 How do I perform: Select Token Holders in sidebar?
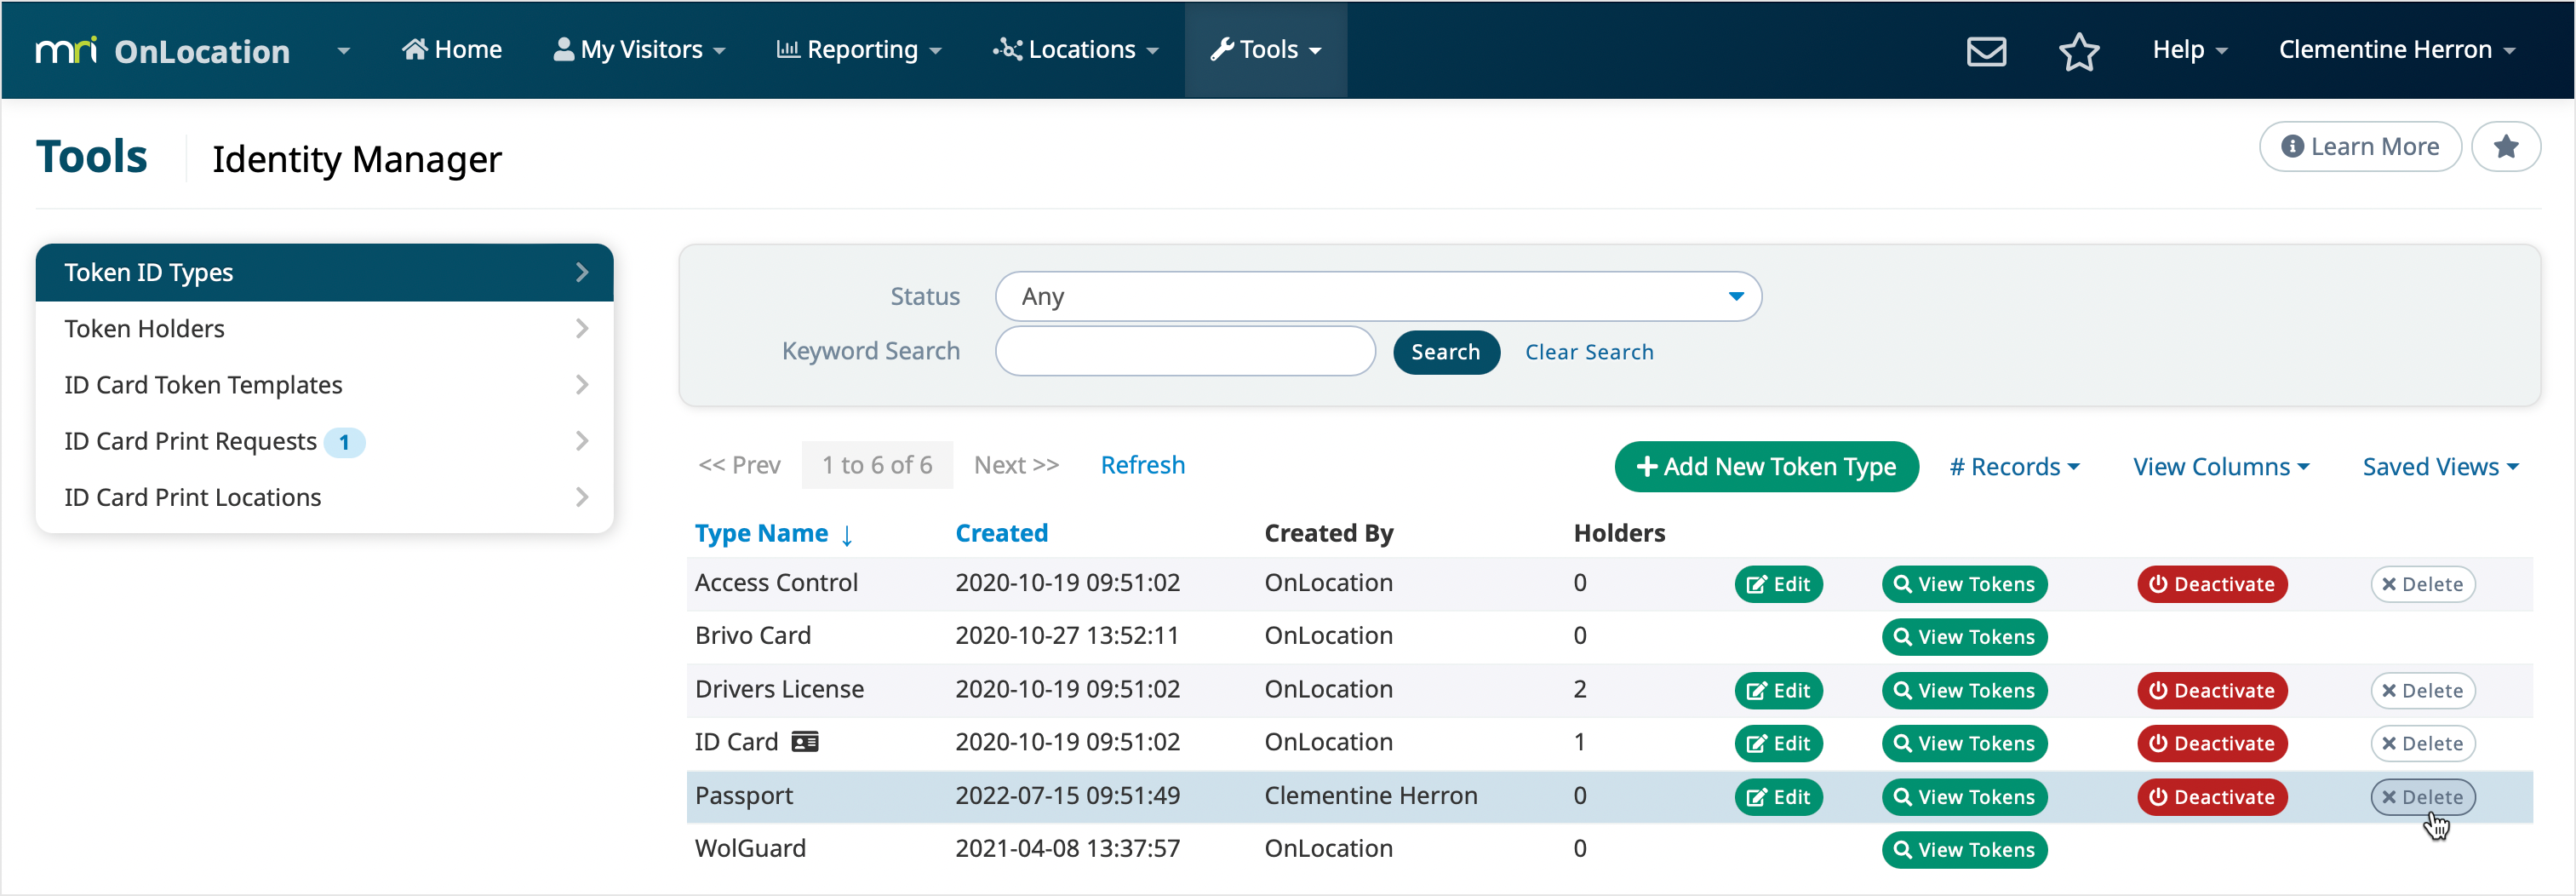[324, 329]
